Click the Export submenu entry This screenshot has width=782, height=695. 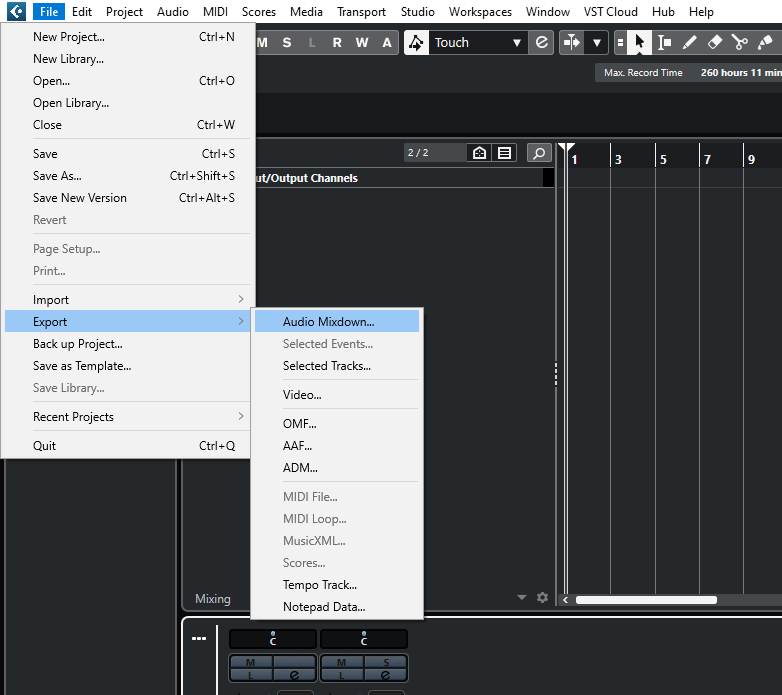(x=128, y=322)
